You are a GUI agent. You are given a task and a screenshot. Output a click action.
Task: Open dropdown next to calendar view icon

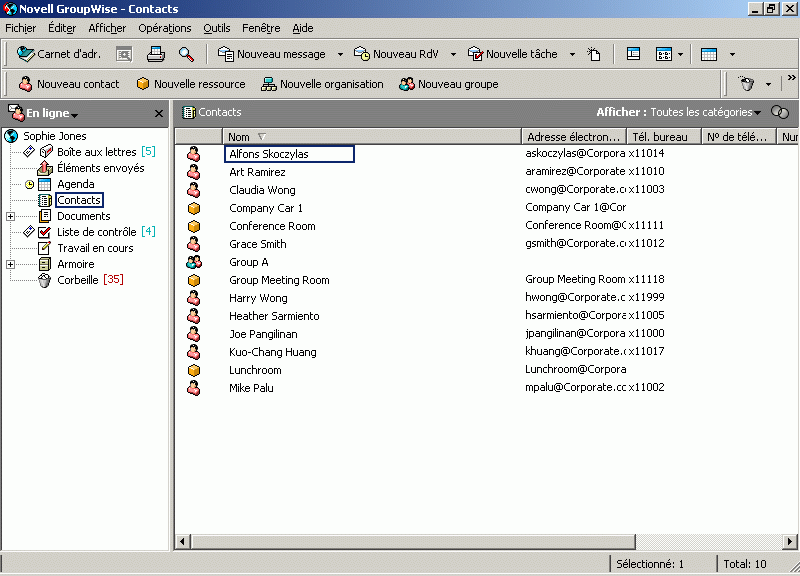(681, 55)
